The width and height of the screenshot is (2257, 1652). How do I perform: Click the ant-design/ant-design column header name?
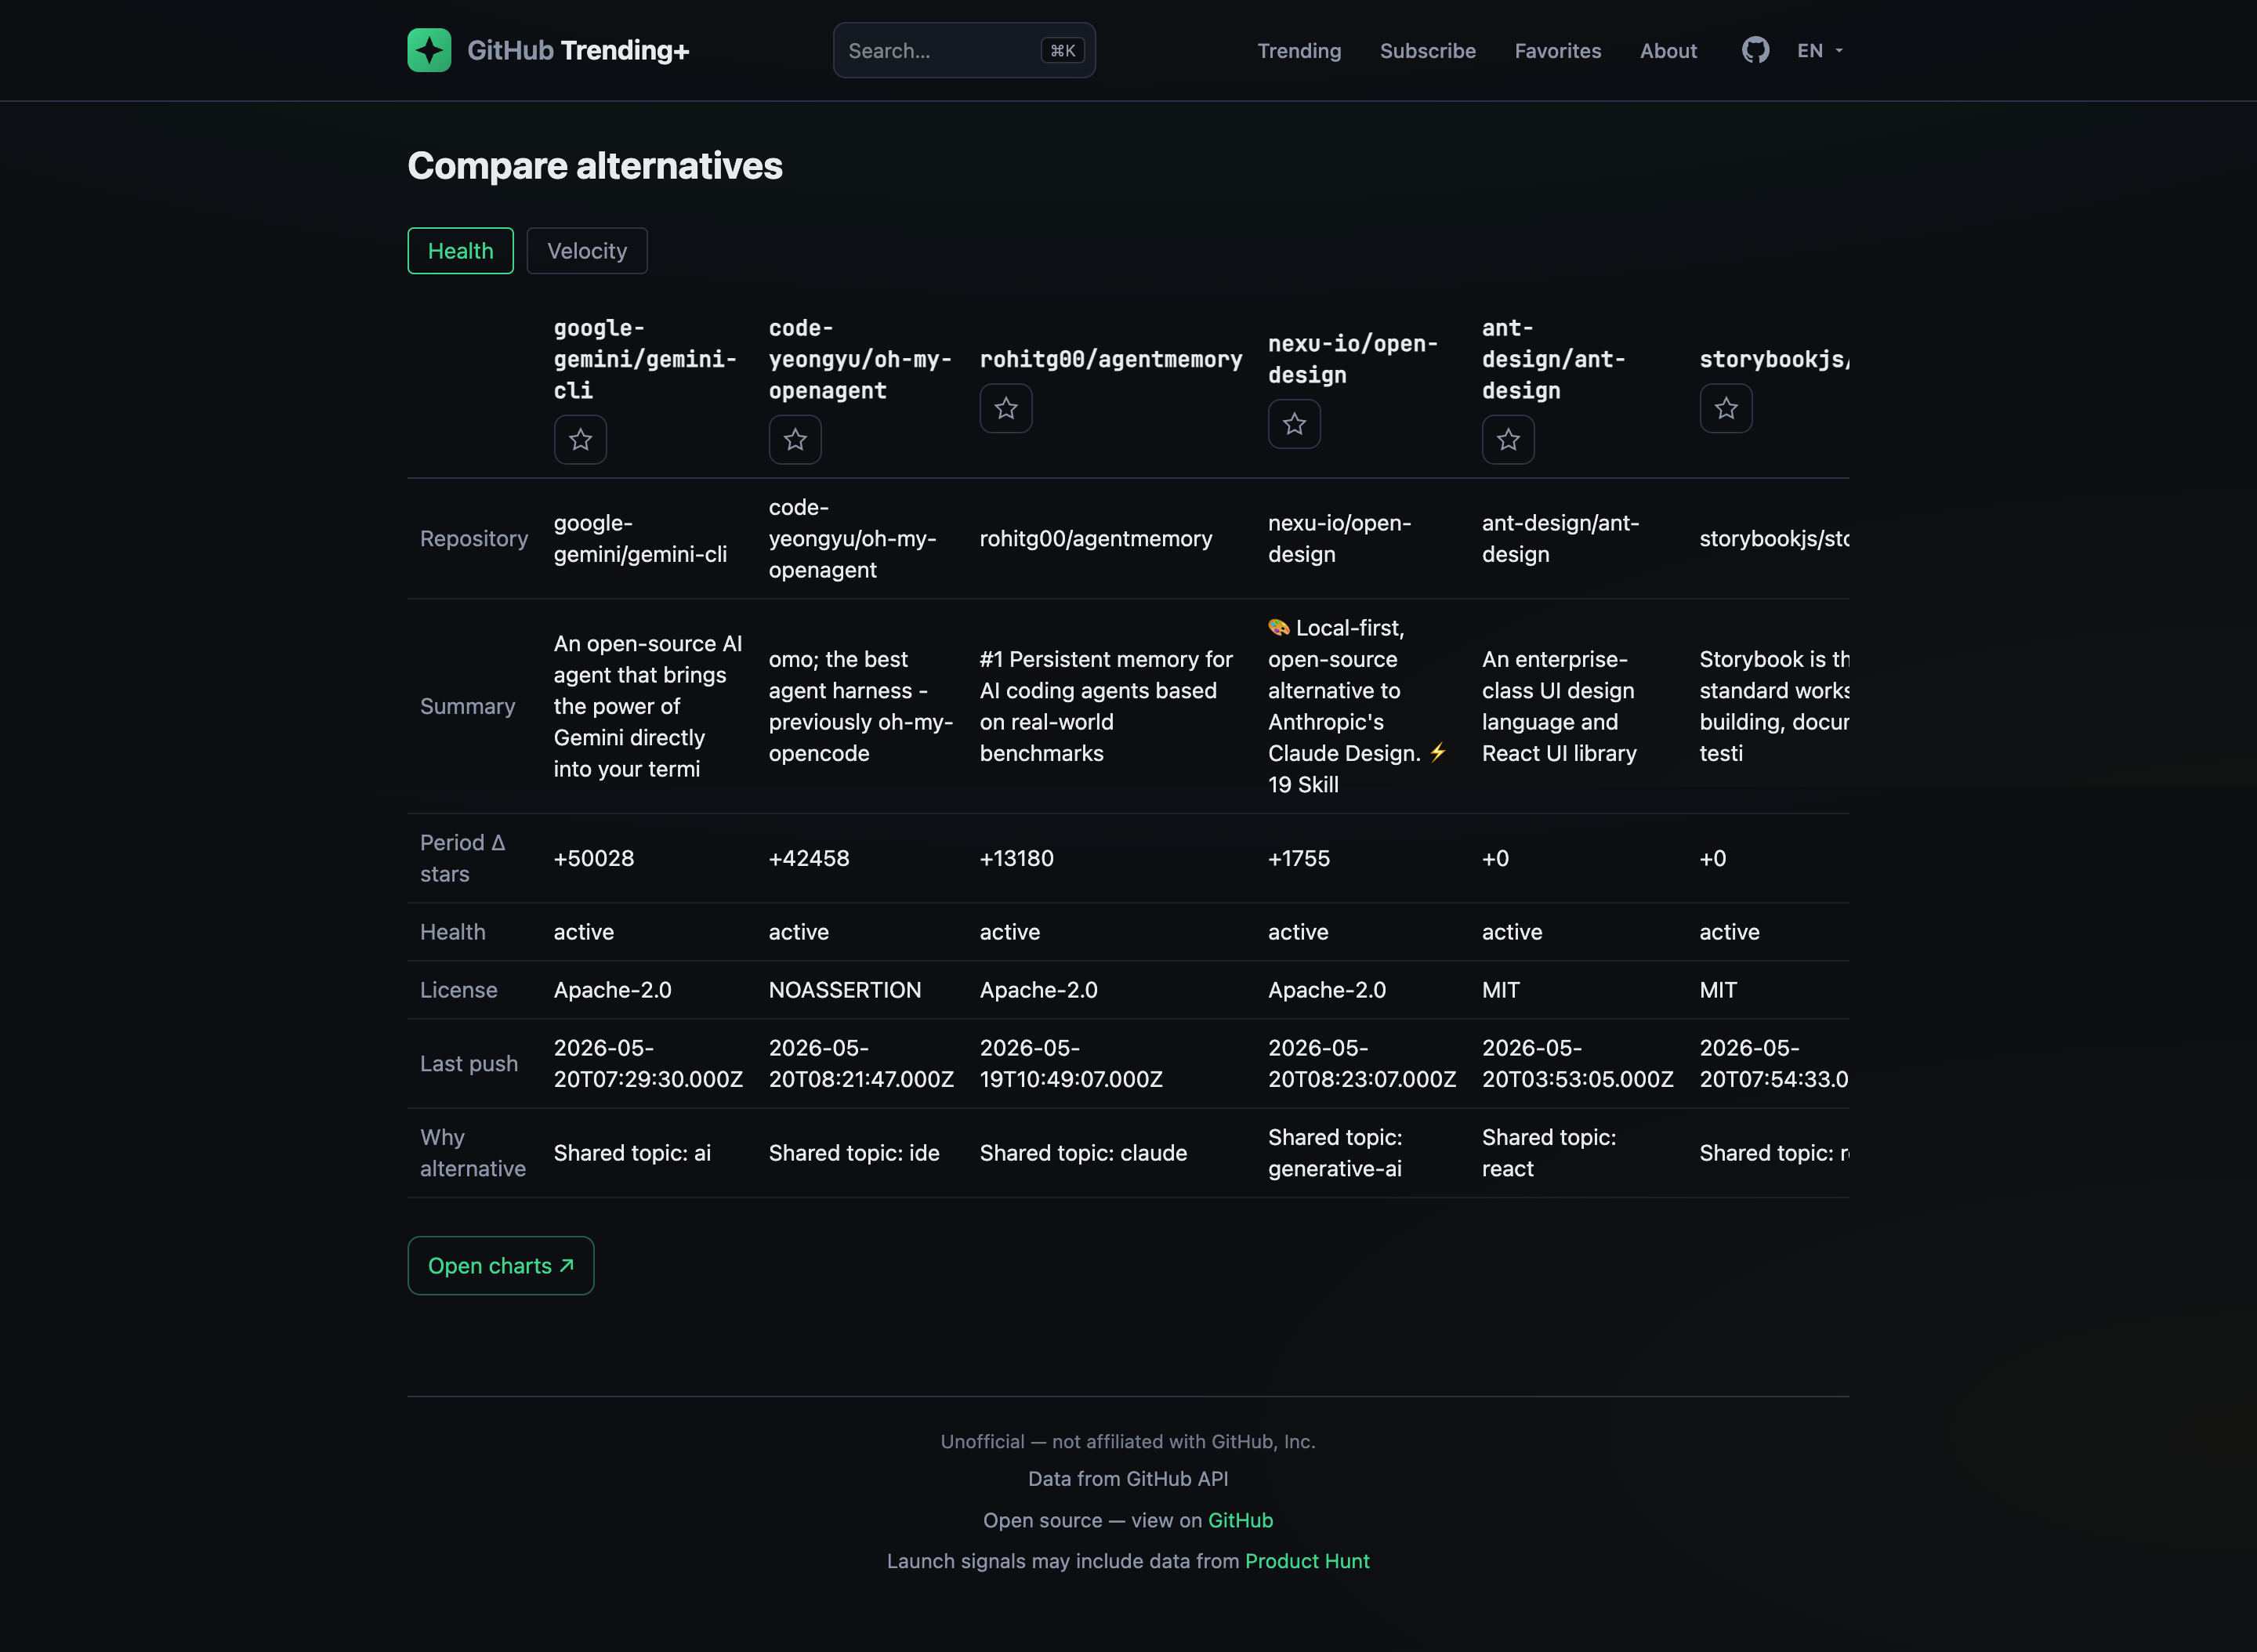point(1553,359)
